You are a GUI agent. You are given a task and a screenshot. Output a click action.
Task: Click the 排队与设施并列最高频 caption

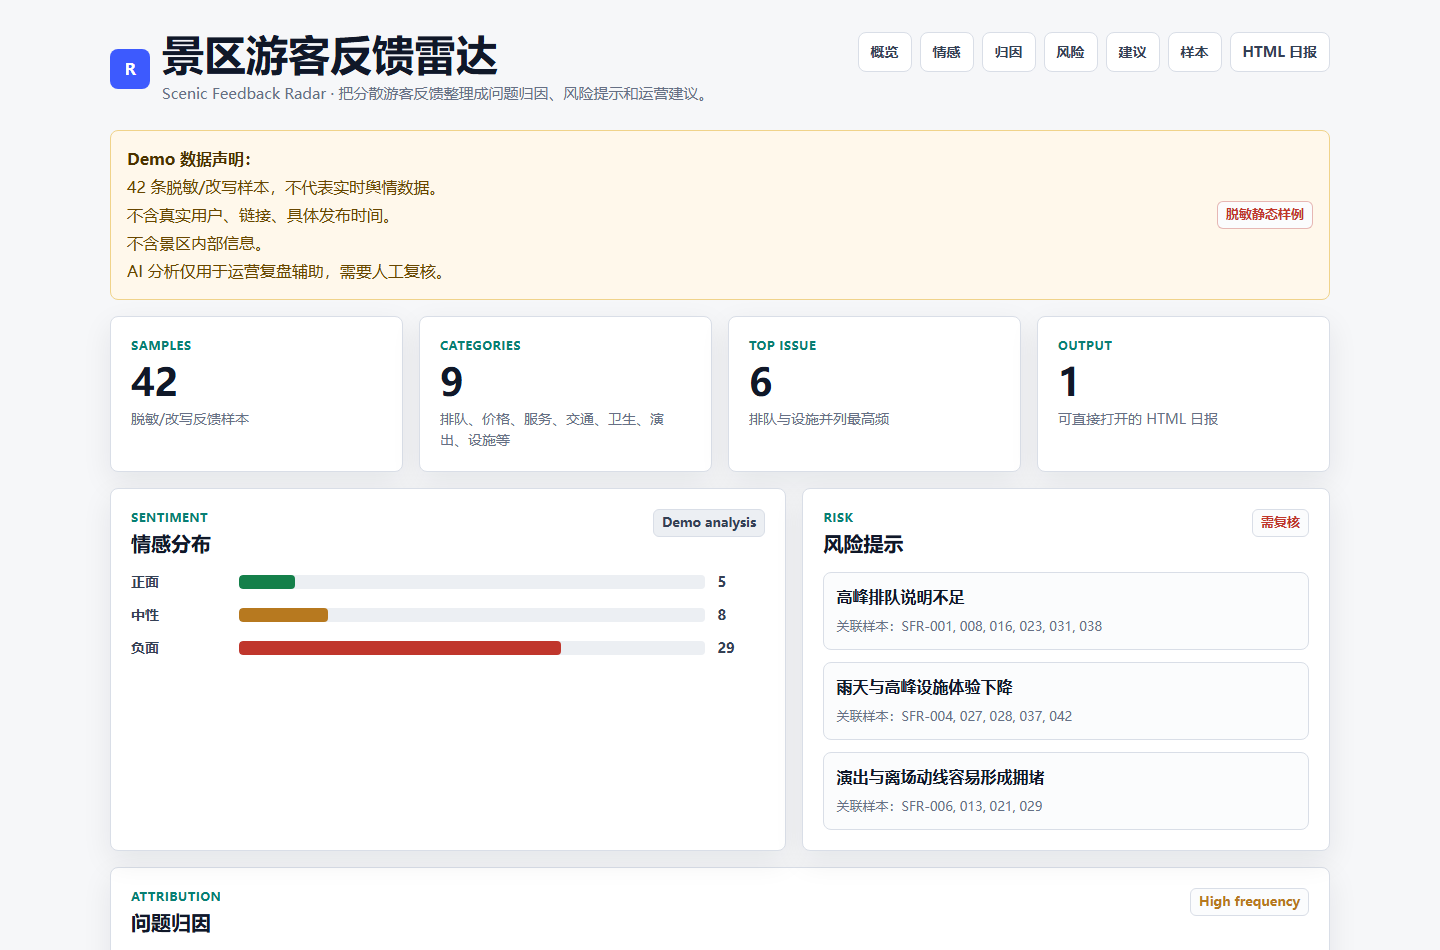tap(819, 419)
